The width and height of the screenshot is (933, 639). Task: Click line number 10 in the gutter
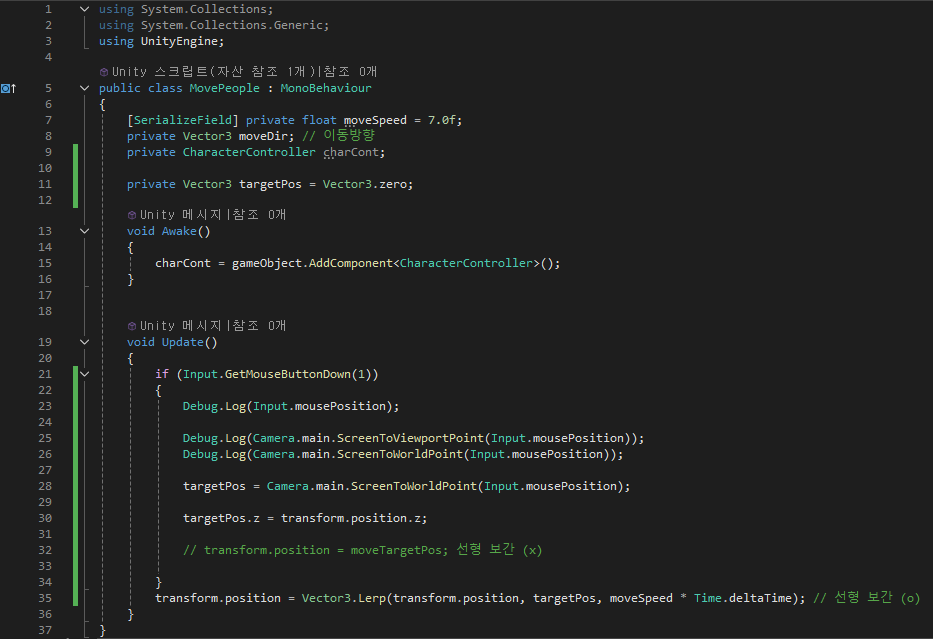[x=45, y=168]
